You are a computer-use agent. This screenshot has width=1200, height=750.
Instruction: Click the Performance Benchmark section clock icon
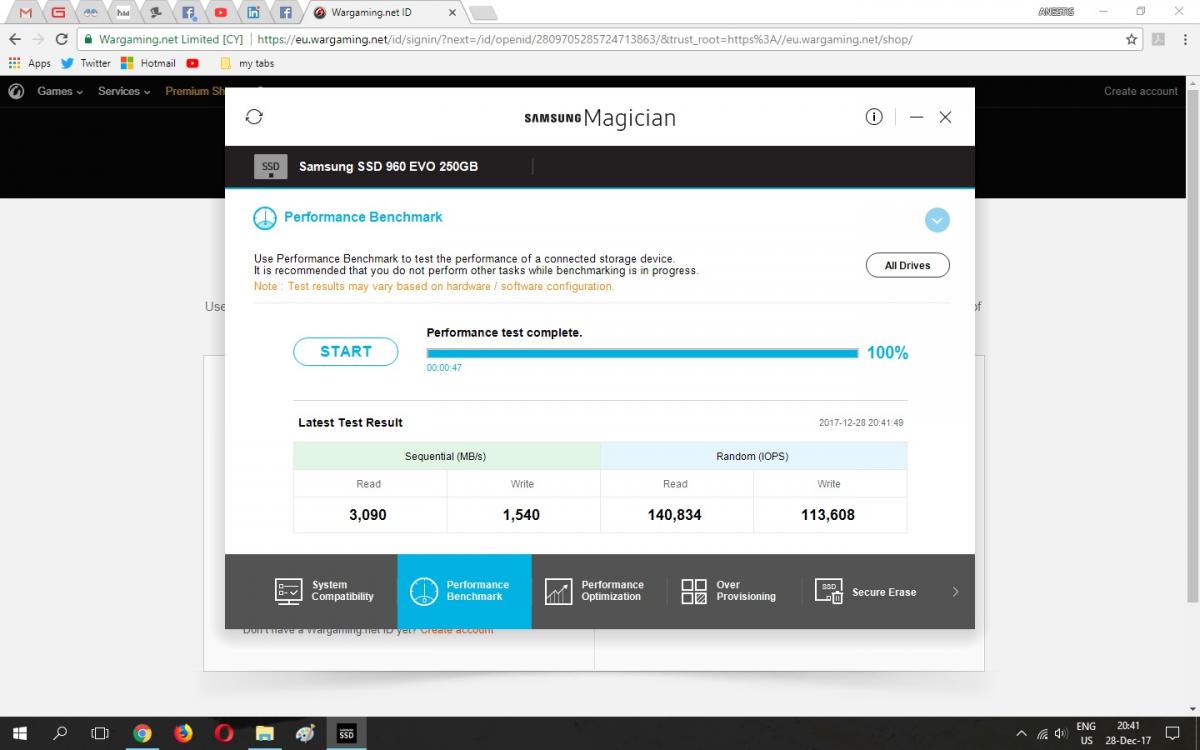coord(264,217)
